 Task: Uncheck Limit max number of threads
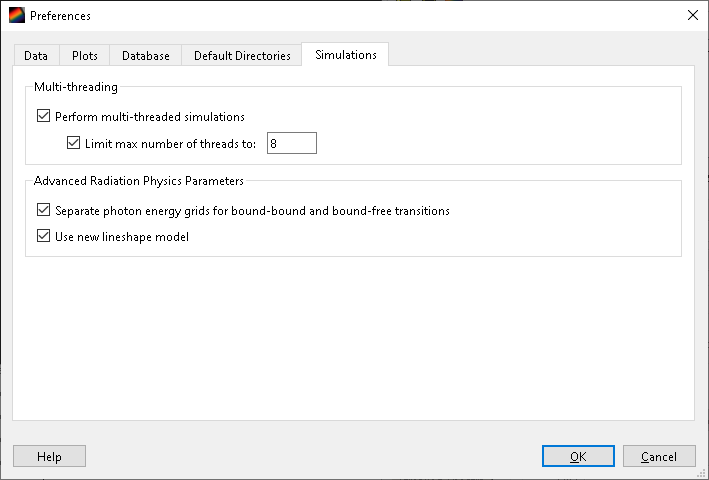(x=73, y=143)
